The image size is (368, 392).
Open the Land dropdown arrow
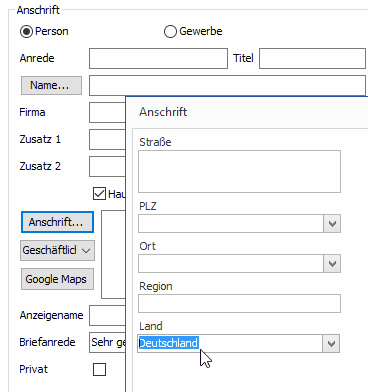click(331, 343)
